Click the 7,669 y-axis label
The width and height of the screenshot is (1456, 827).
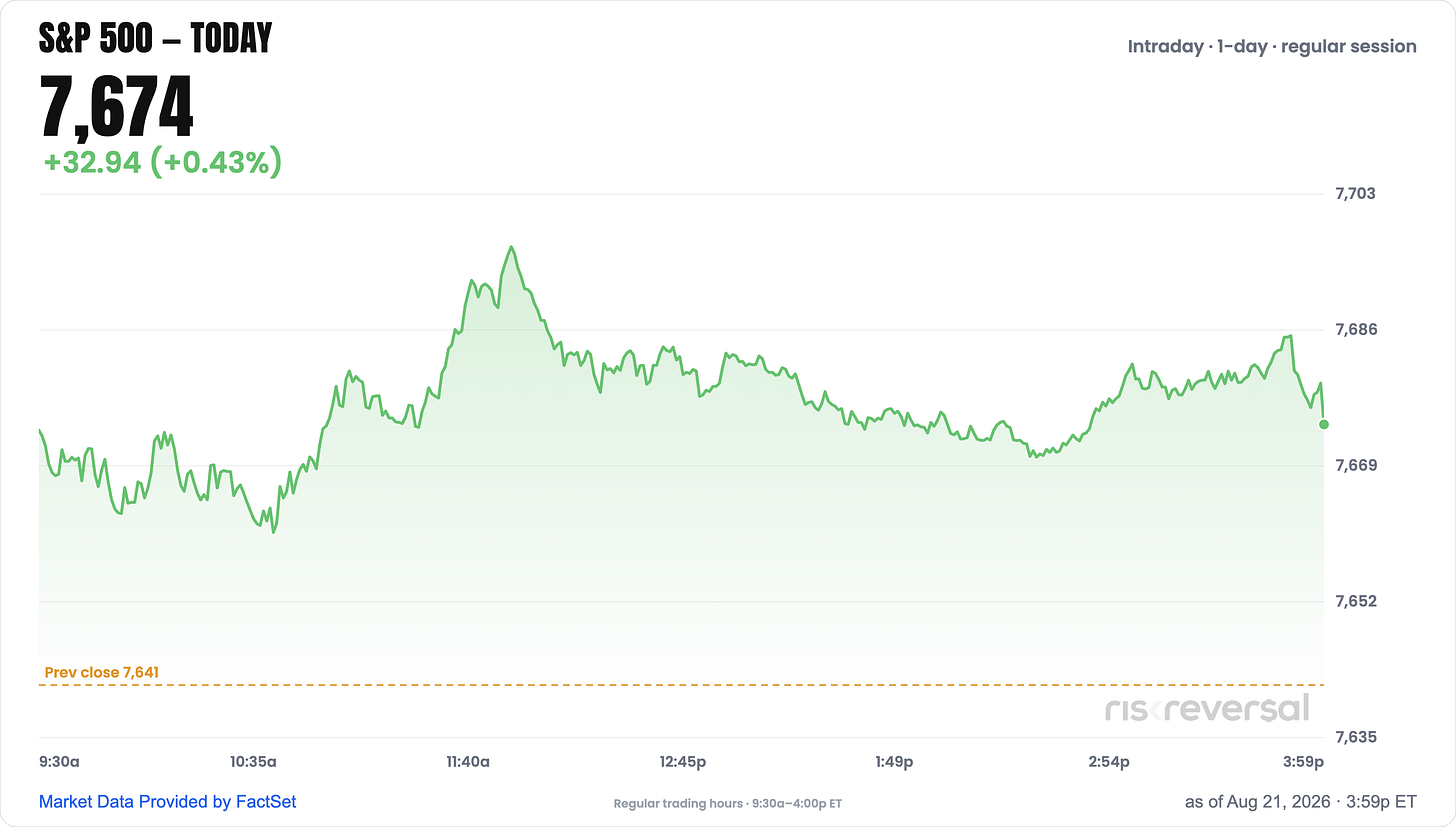point(1355,465)
